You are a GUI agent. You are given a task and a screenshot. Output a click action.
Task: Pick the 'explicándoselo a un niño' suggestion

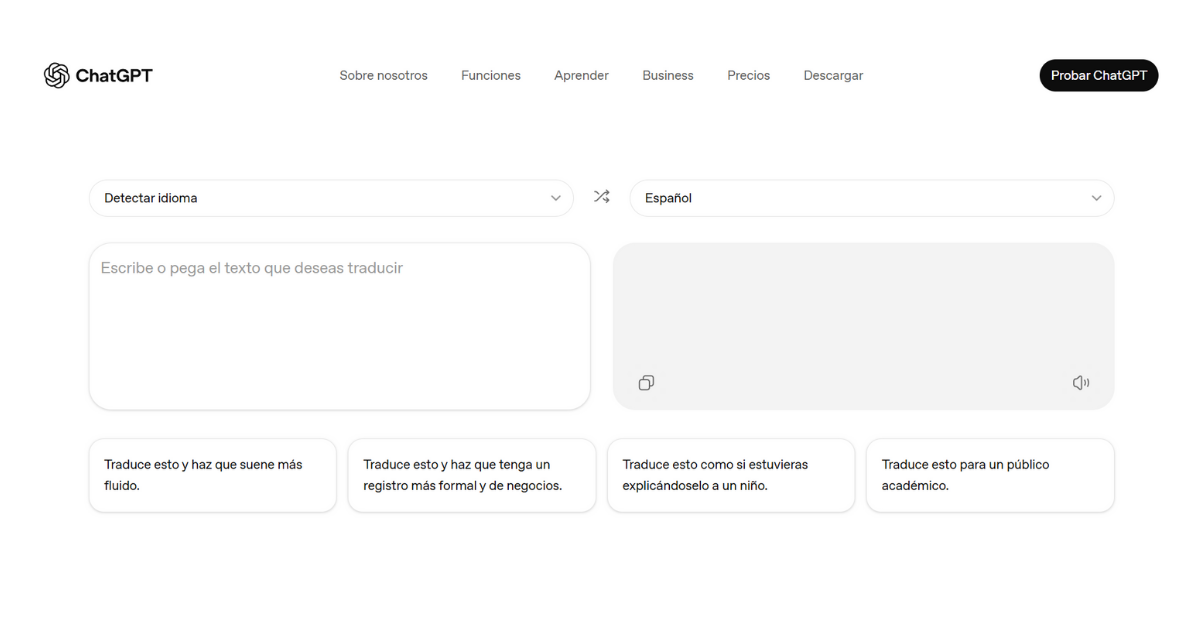point(730,475)
